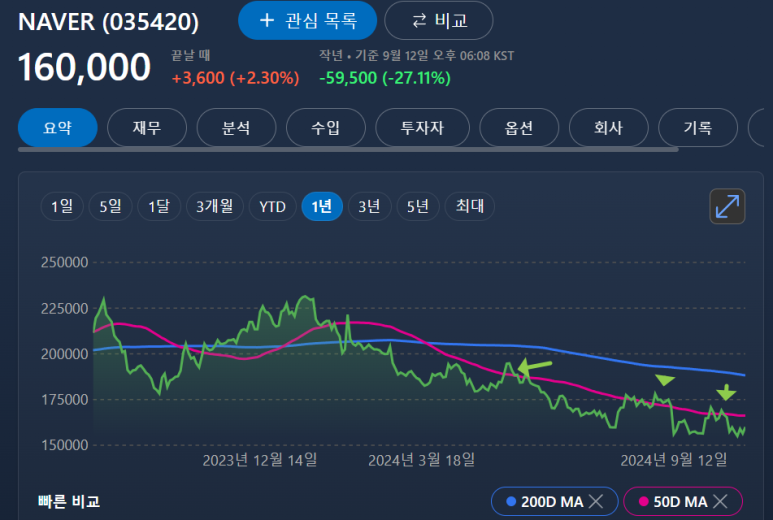Switch chart to 5년 range

pos(418,206)
